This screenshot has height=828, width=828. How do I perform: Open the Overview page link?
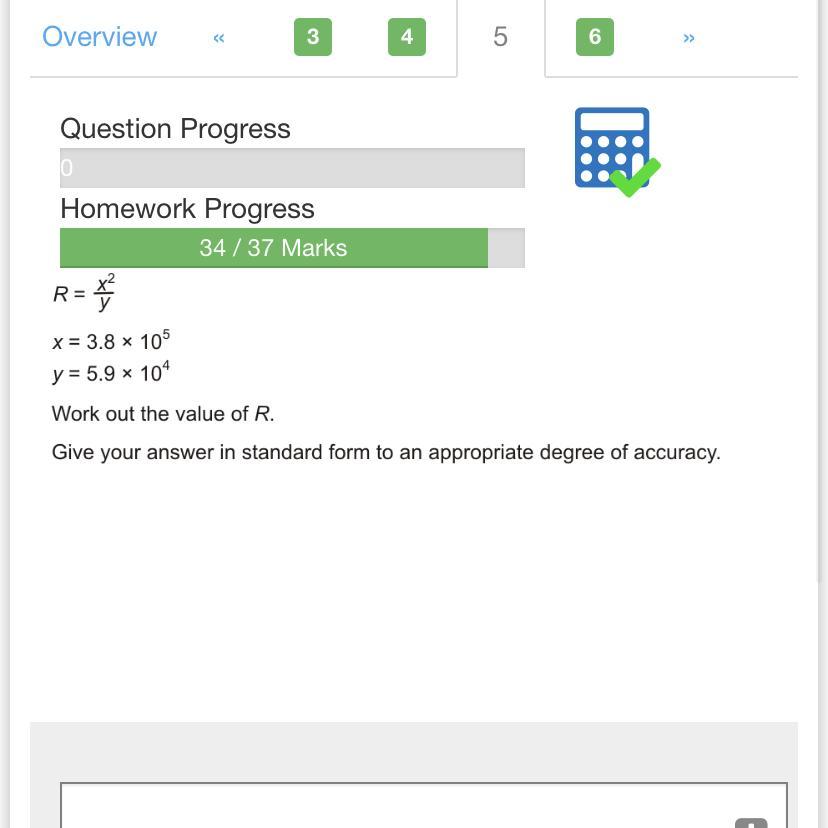pos(99,36)
